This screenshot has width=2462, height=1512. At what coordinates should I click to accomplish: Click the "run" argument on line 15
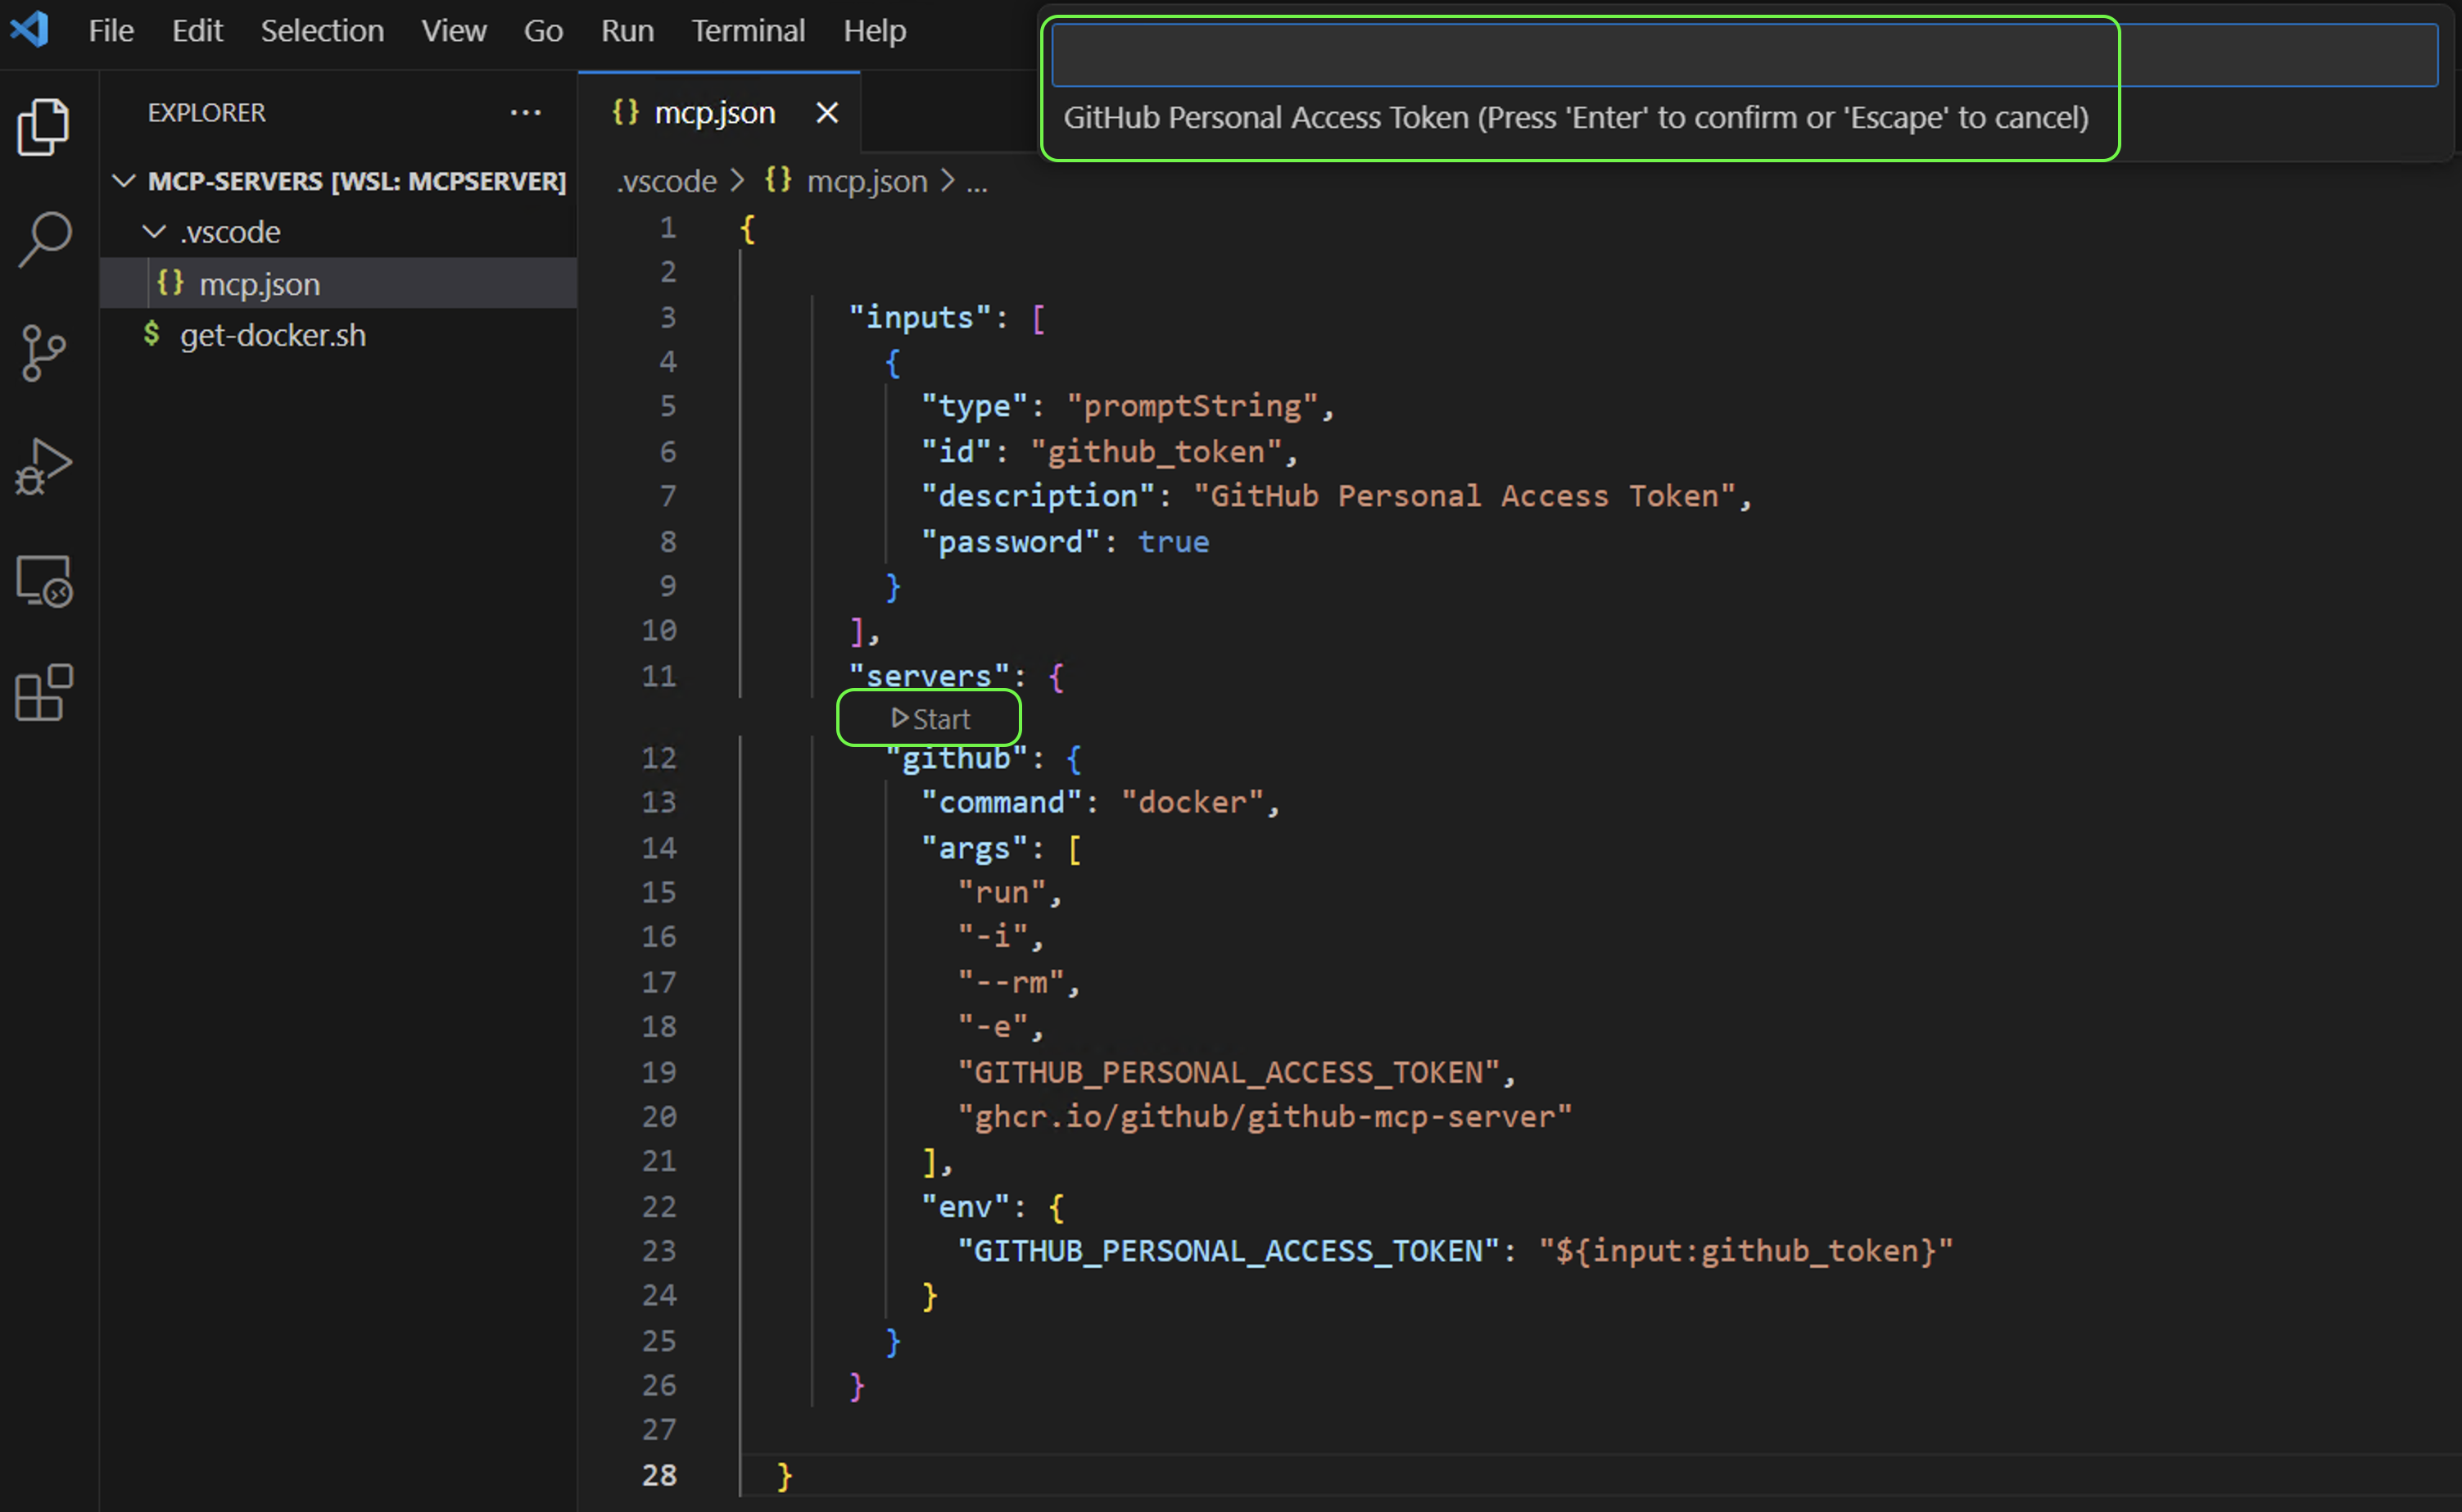[x=1001, y=892]
